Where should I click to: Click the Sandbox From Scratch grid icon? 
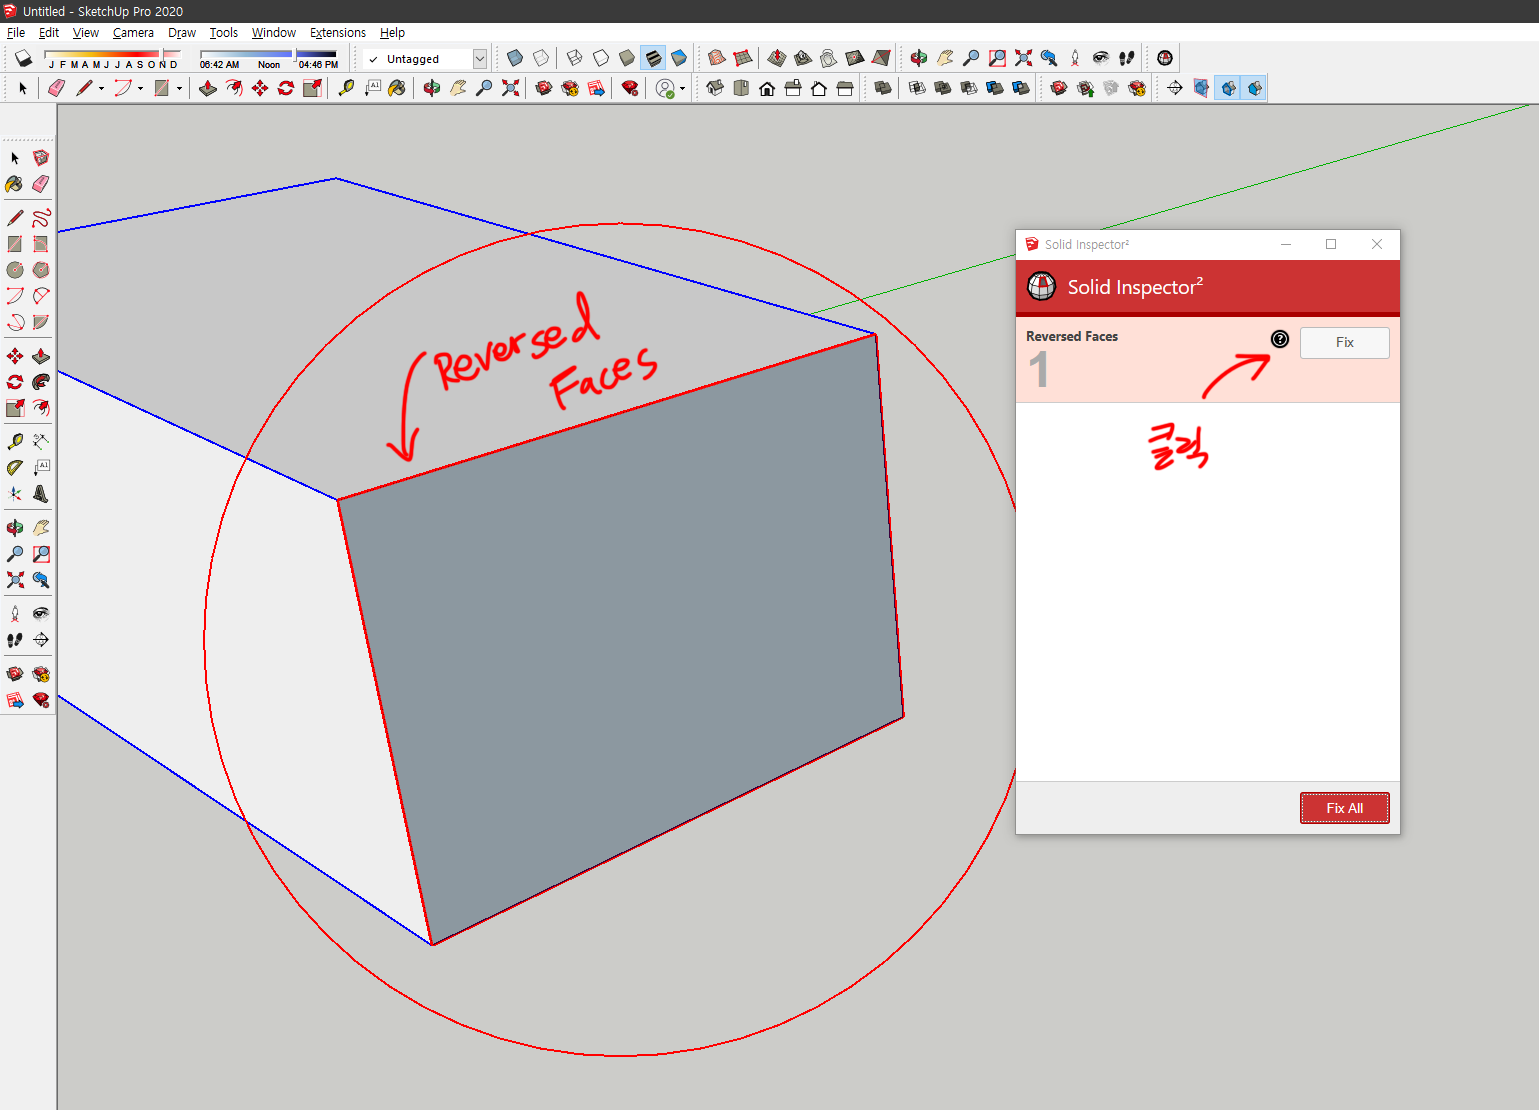click(x=742, y=58)
